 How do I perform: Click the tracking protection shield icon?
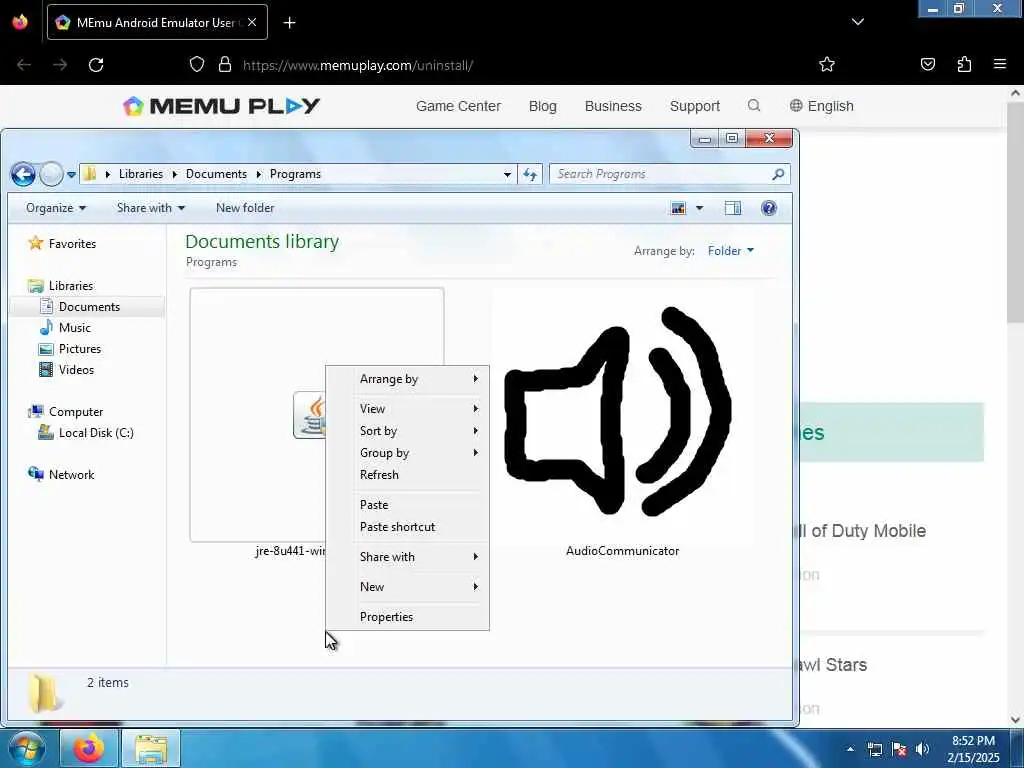click(197, 65)
